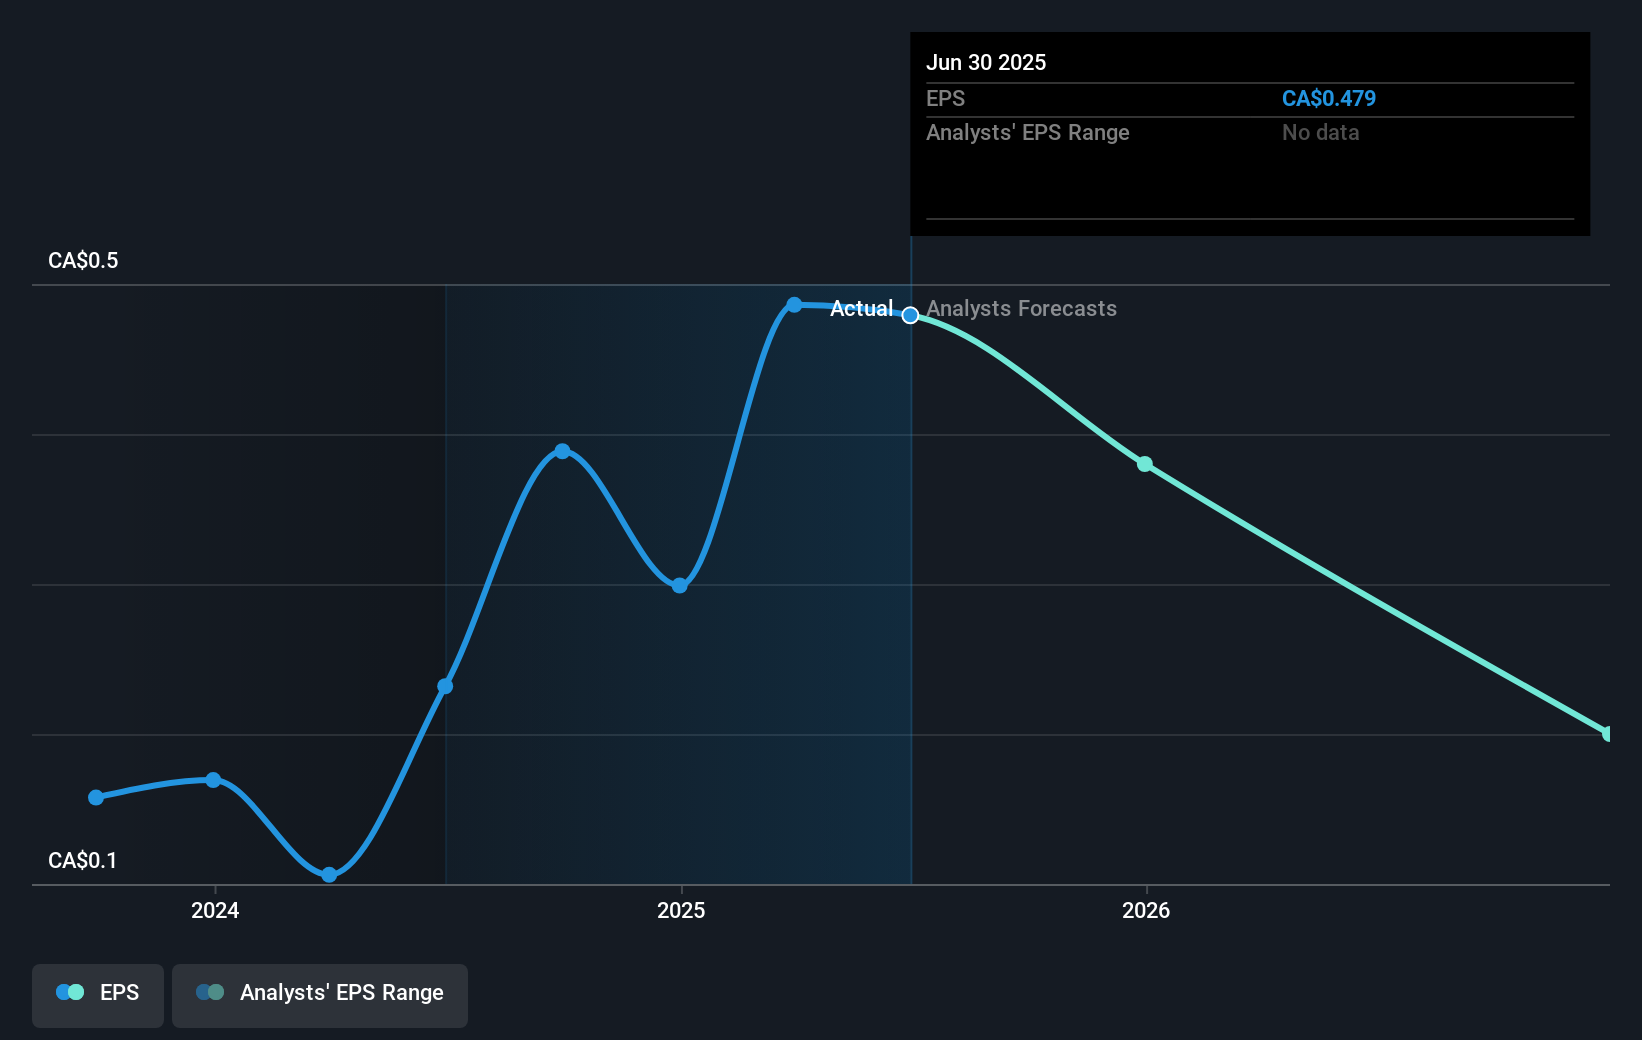Click the 2025 x-axis label

[x=681, y=910]
